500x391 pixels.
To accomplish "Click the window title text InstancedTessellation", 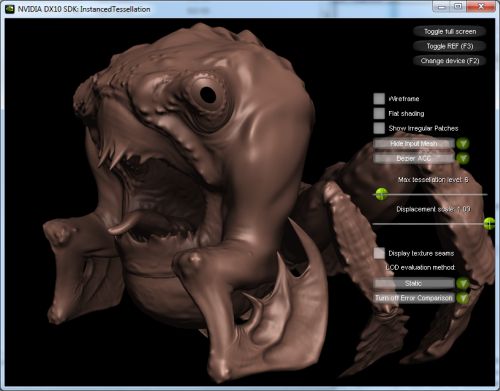I will (x=115, y=9).
